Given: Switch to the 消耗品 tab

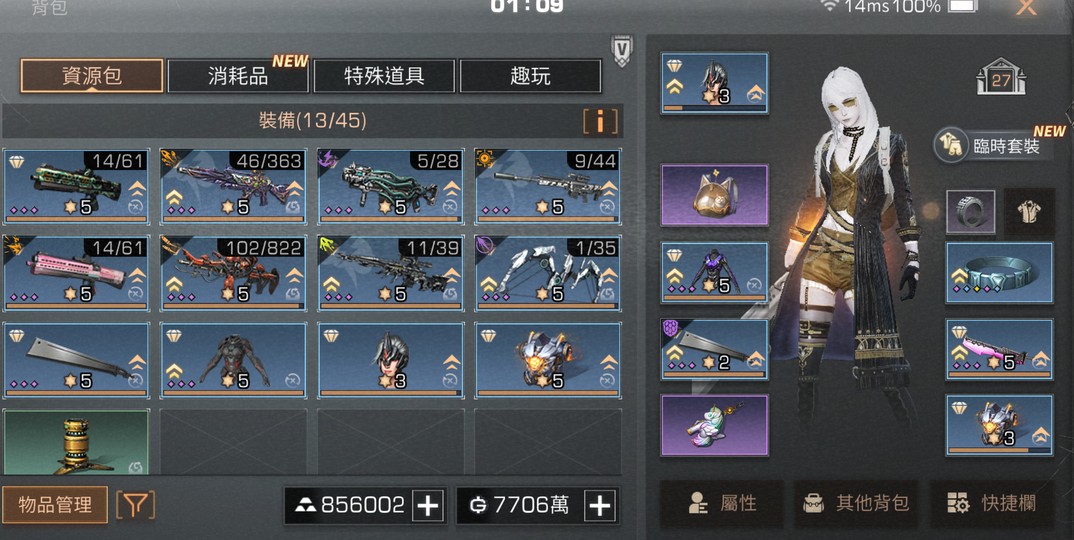Looking at the screenshot, I should click(x=238, y=76).
